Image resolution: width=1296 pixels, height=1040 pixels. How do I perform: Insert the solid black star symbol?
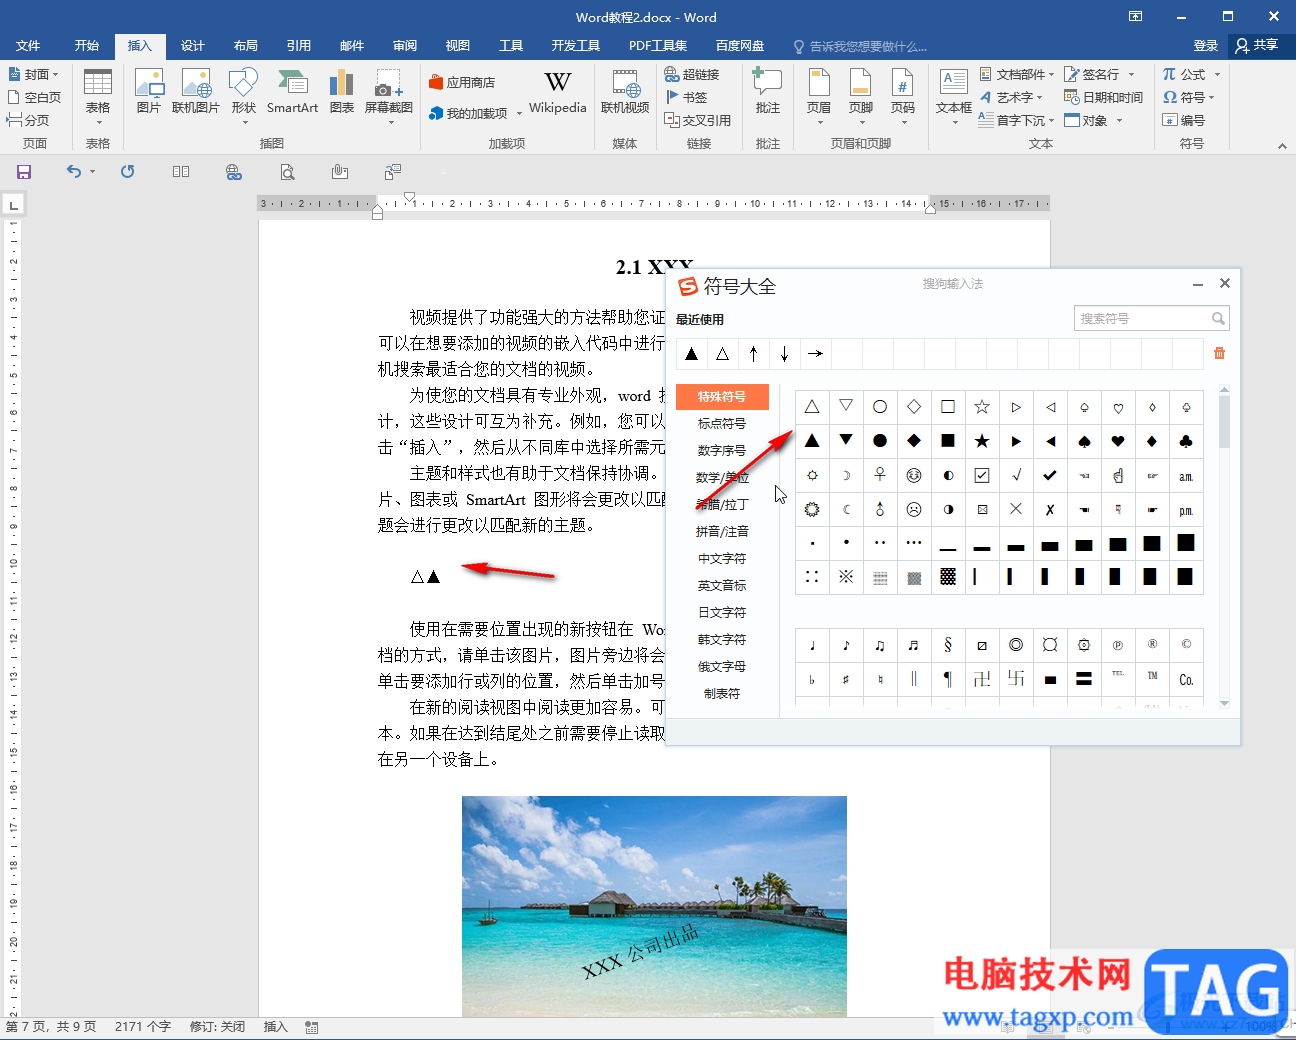(x=982, y=441)
